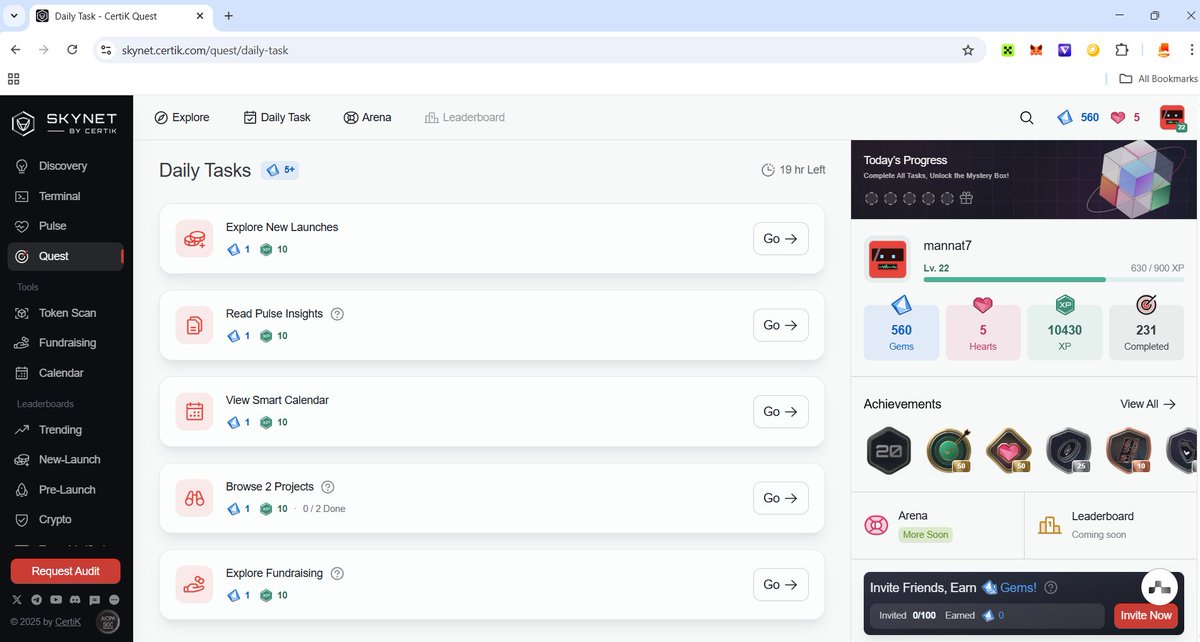
Task: Click the help icon next to Read Pulse Insights
Action: tap(337, 314)
